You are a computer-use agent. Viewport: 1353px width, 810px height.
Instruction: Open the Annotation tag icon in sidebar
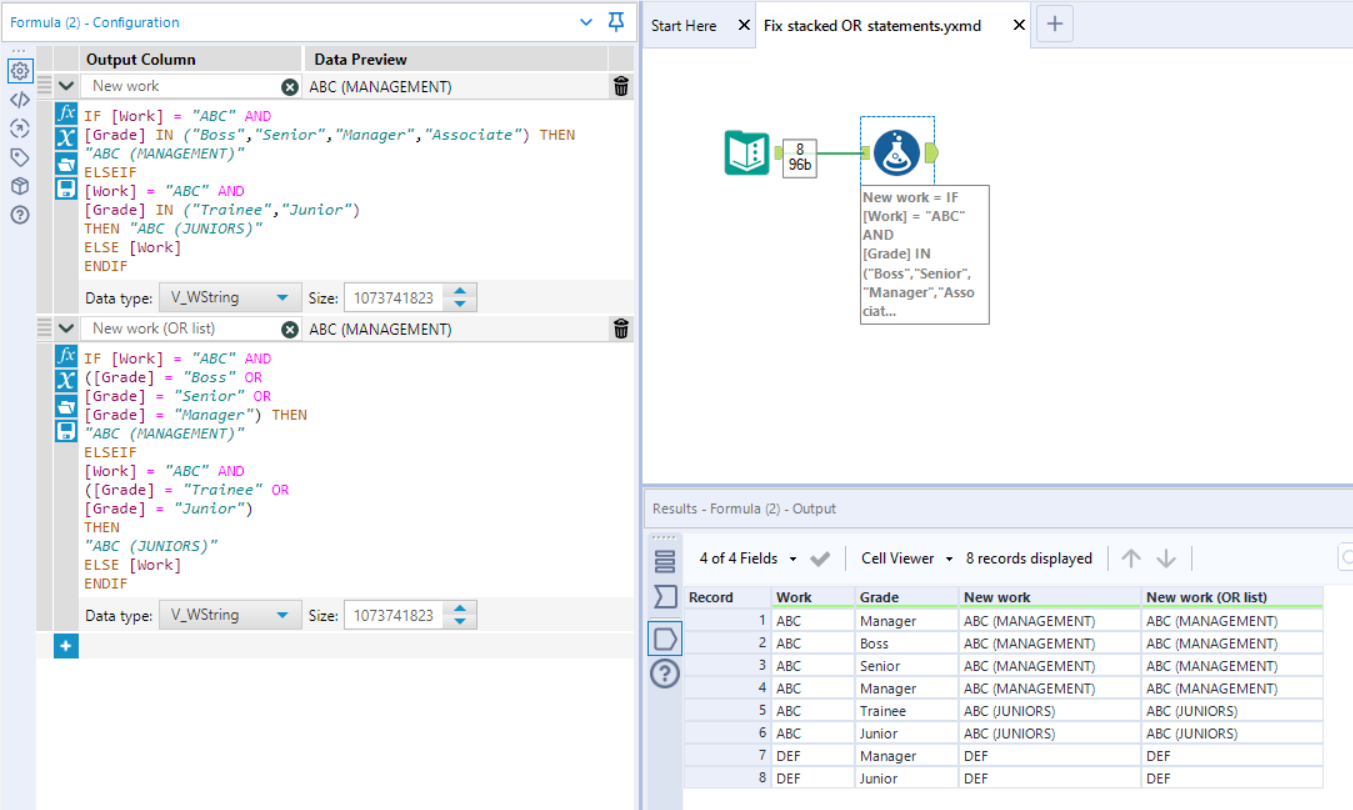tap(19, 157)
